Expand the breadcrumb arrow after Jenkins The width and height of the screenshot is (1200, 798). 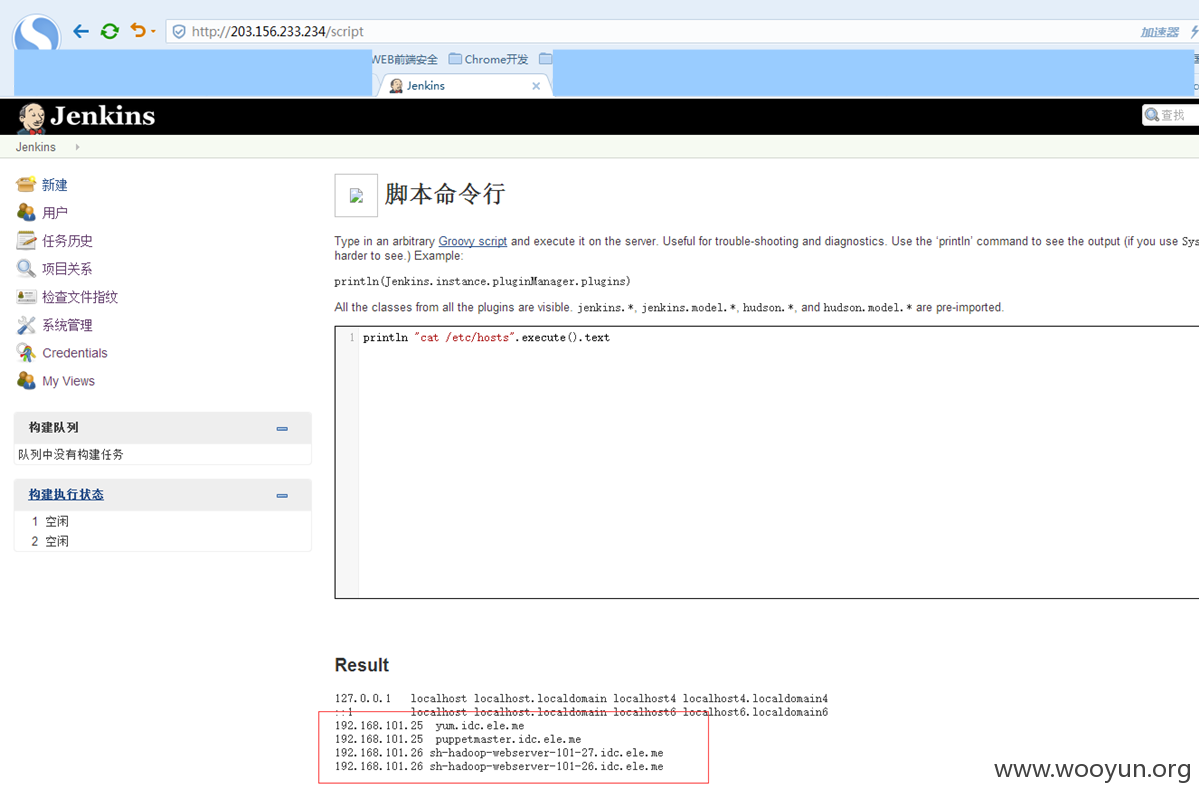[x=77, y=147]
